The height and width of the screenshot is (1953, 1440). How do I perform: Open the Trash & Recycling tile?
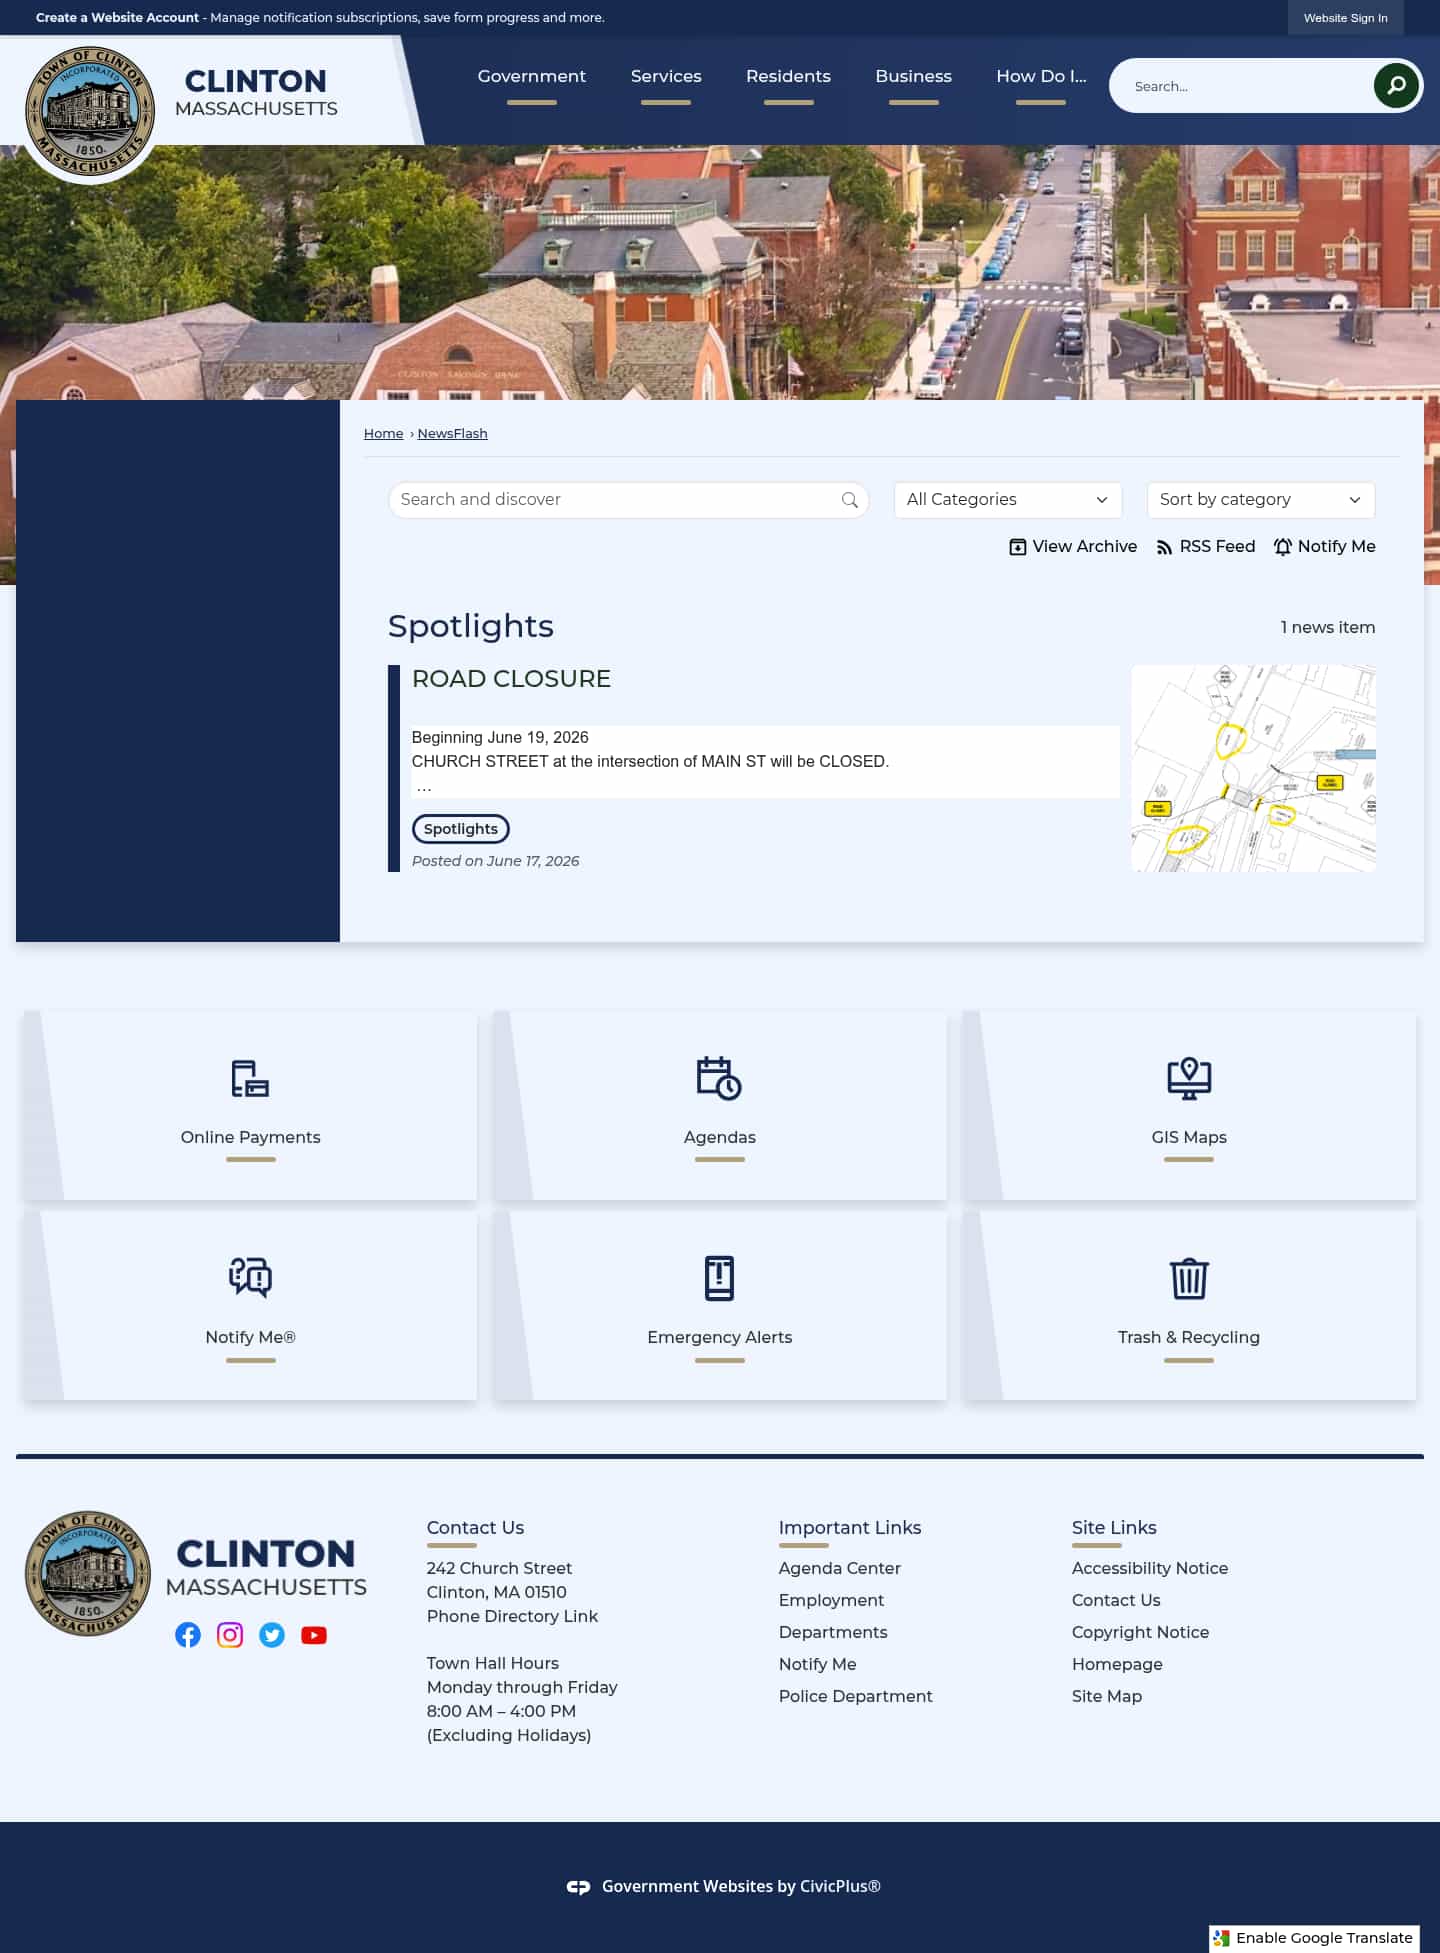(1189, 1305)
